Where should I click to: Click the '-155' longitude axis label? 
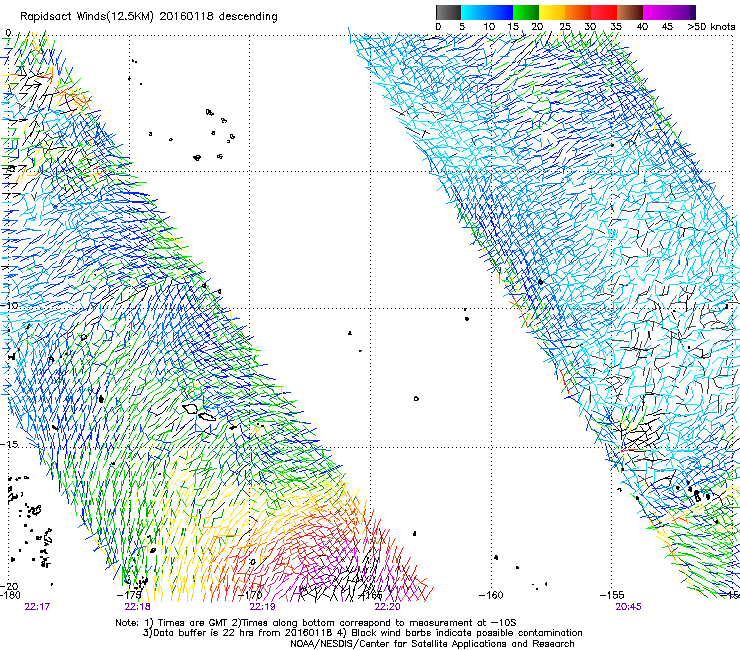pyautogui.click(x=612, y=595)
